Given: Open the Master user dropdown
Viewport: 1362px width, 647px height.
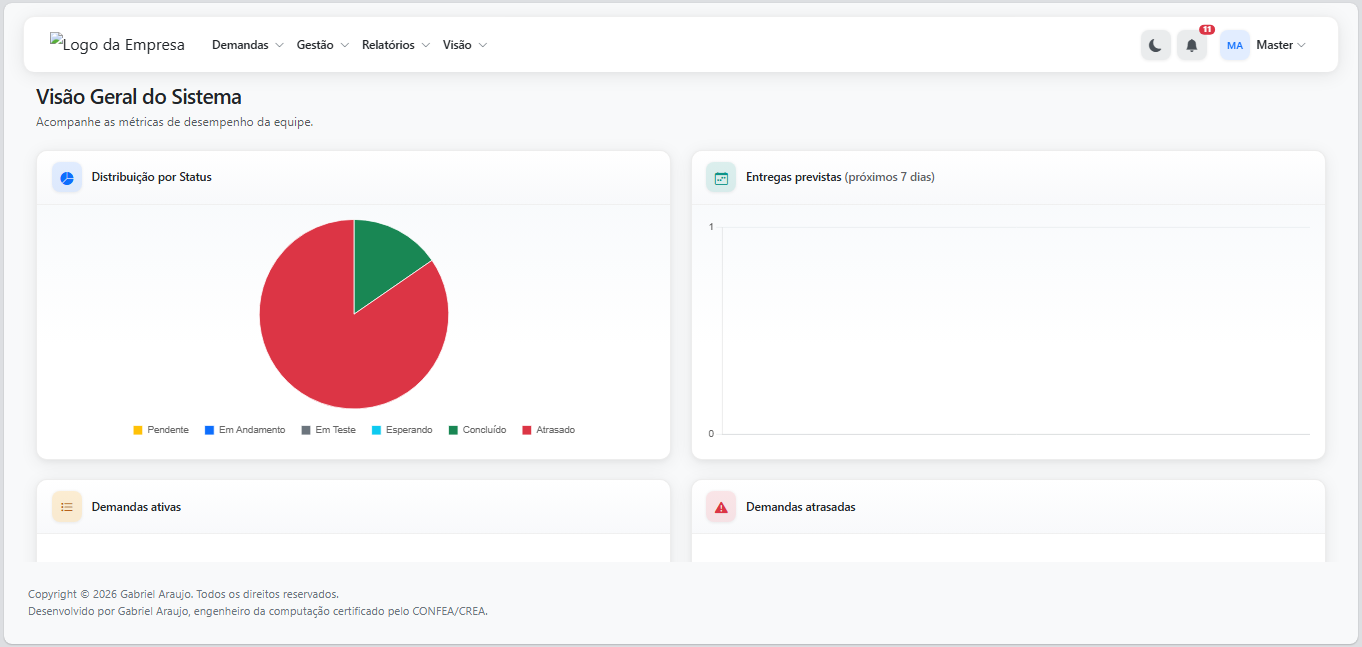Looking at the screenshot, I should (x=1281, y=45).
